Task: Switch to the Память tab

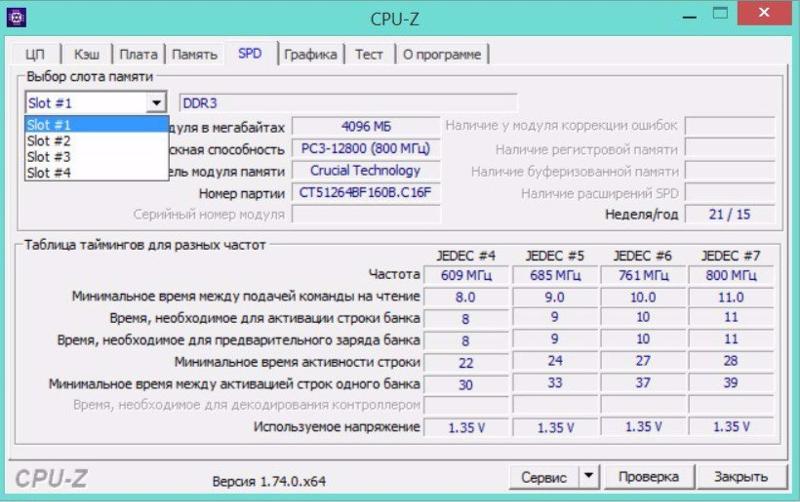Action: [x=194, y=54]
